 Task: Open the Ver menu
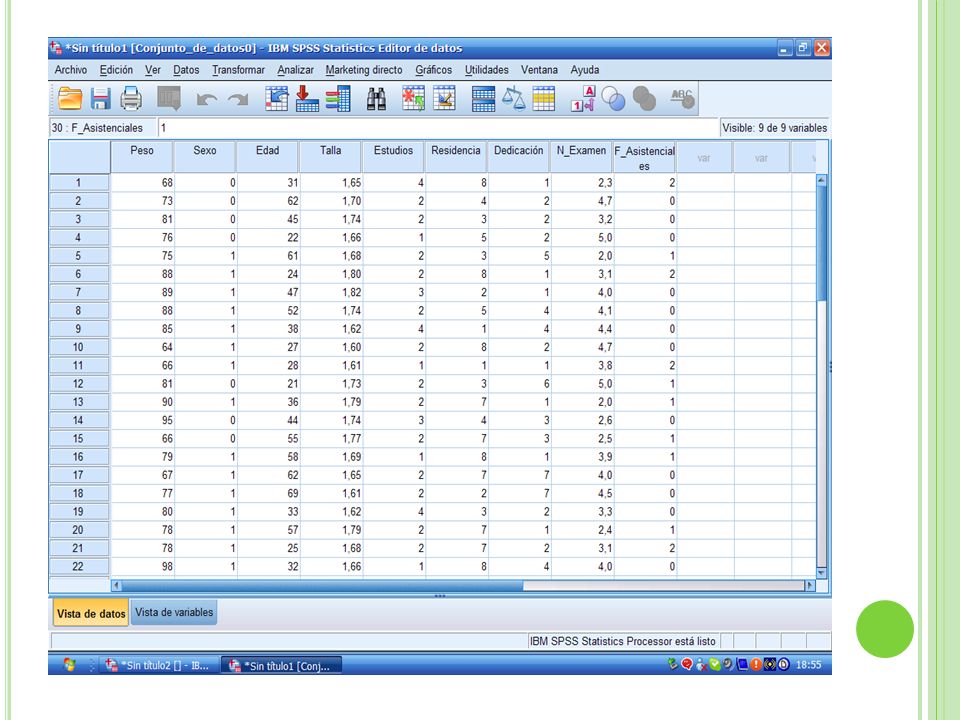152,70
